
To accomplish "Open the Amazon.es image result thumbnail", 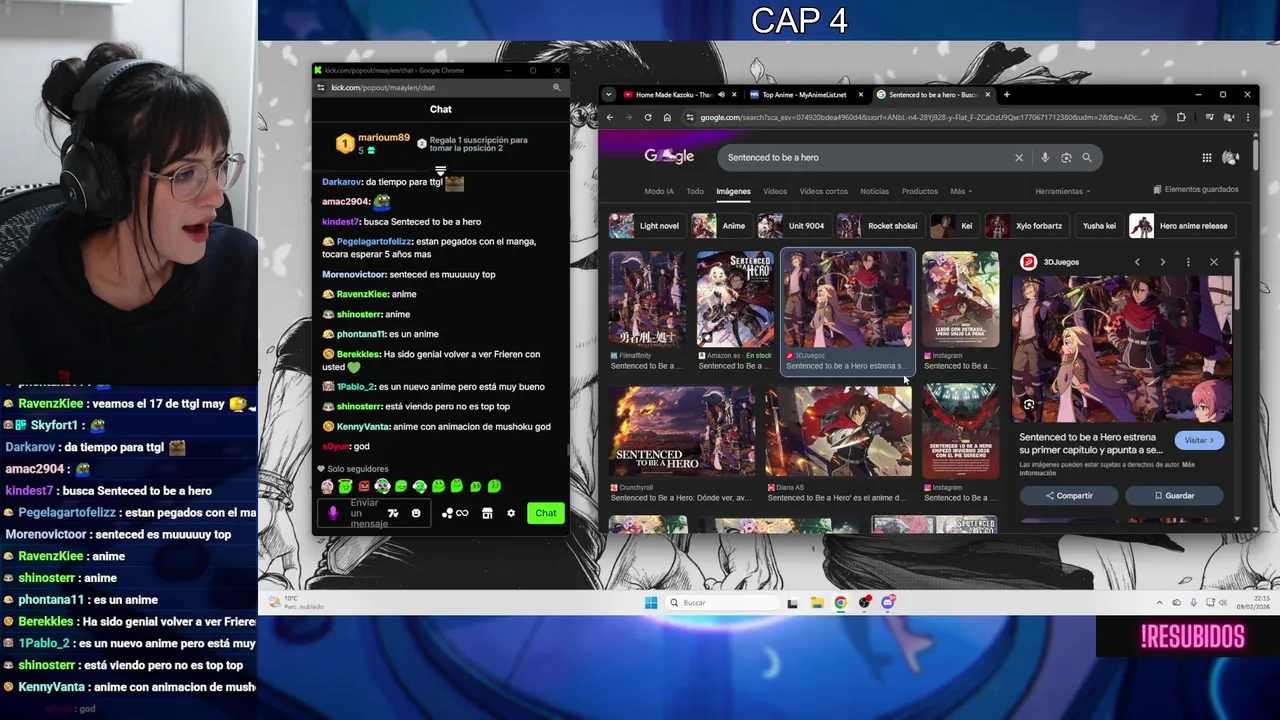I will (x=735, y=299).
